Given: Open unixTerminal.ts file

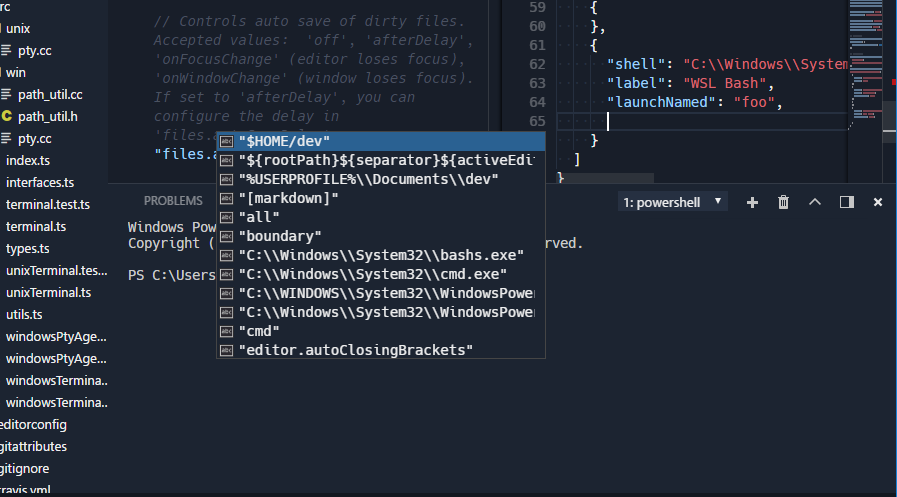Looking at the screenshot, I should tap(49, 293).
